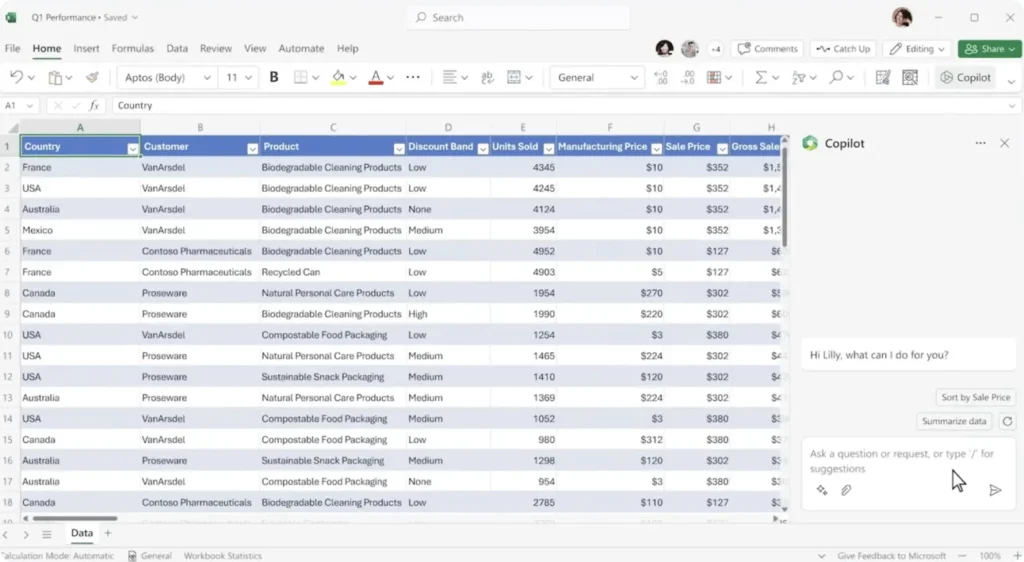Viewport: 1024px width, 562px height.
Task: Open the Formulas ribbon tab
Action: 133,48
